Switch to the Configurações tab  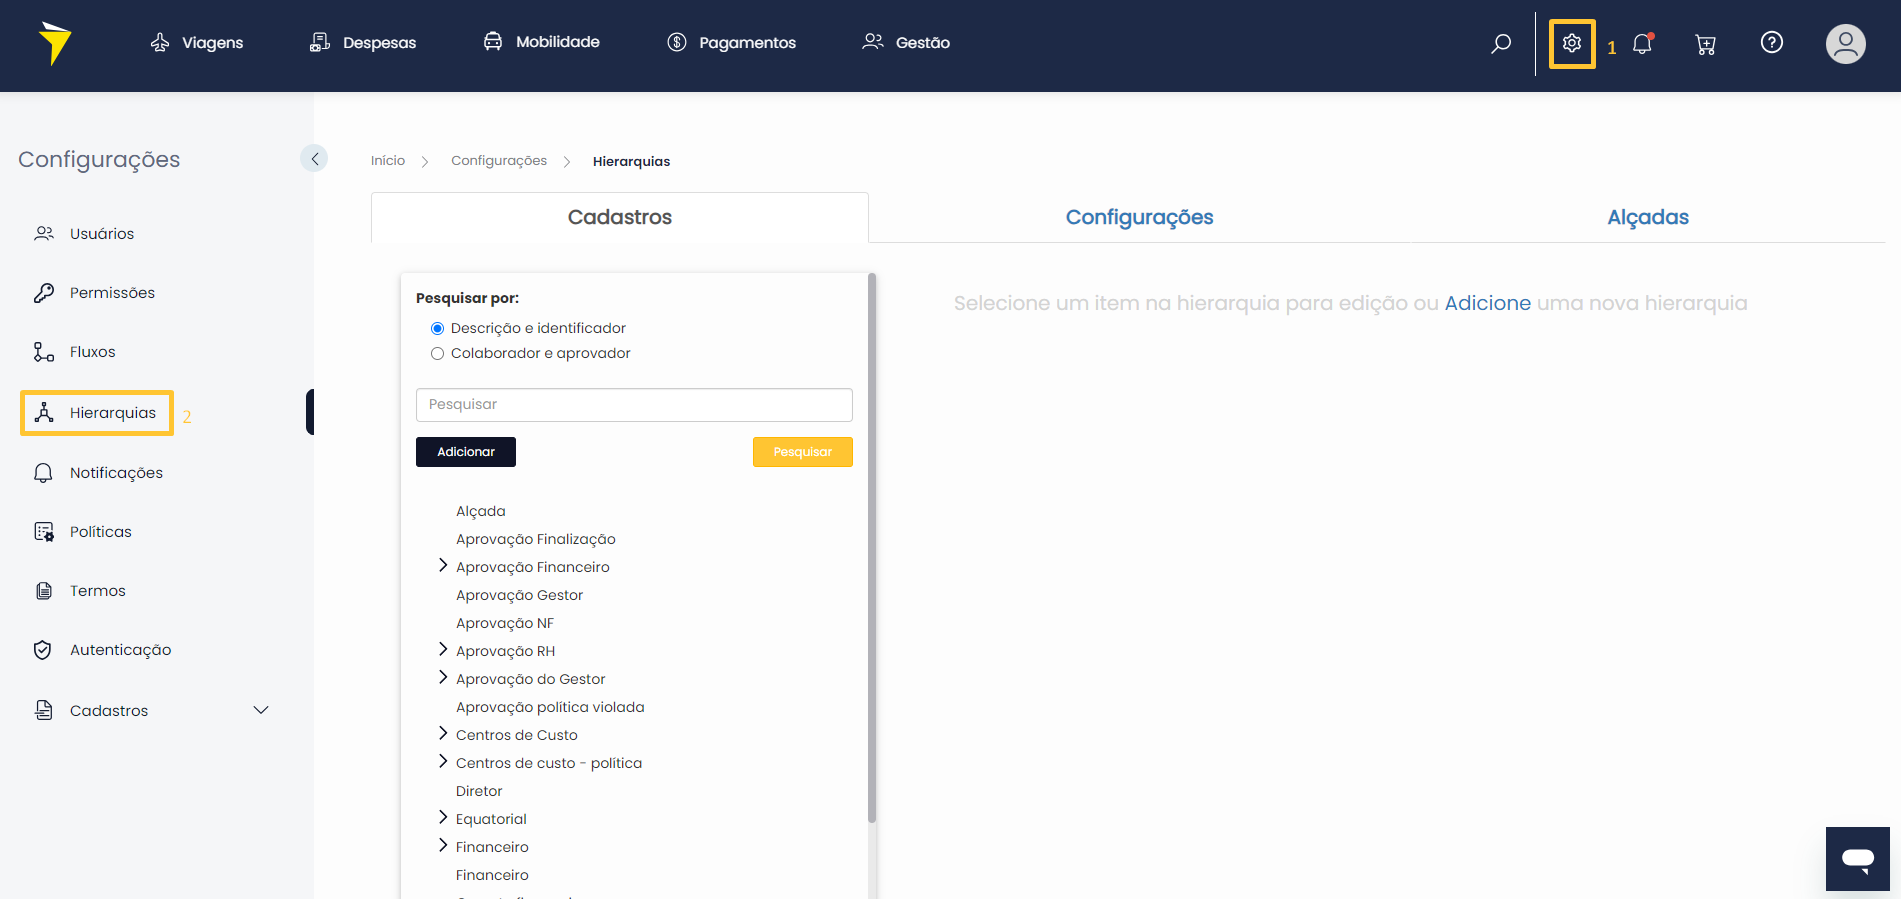tap(1139, 217)
